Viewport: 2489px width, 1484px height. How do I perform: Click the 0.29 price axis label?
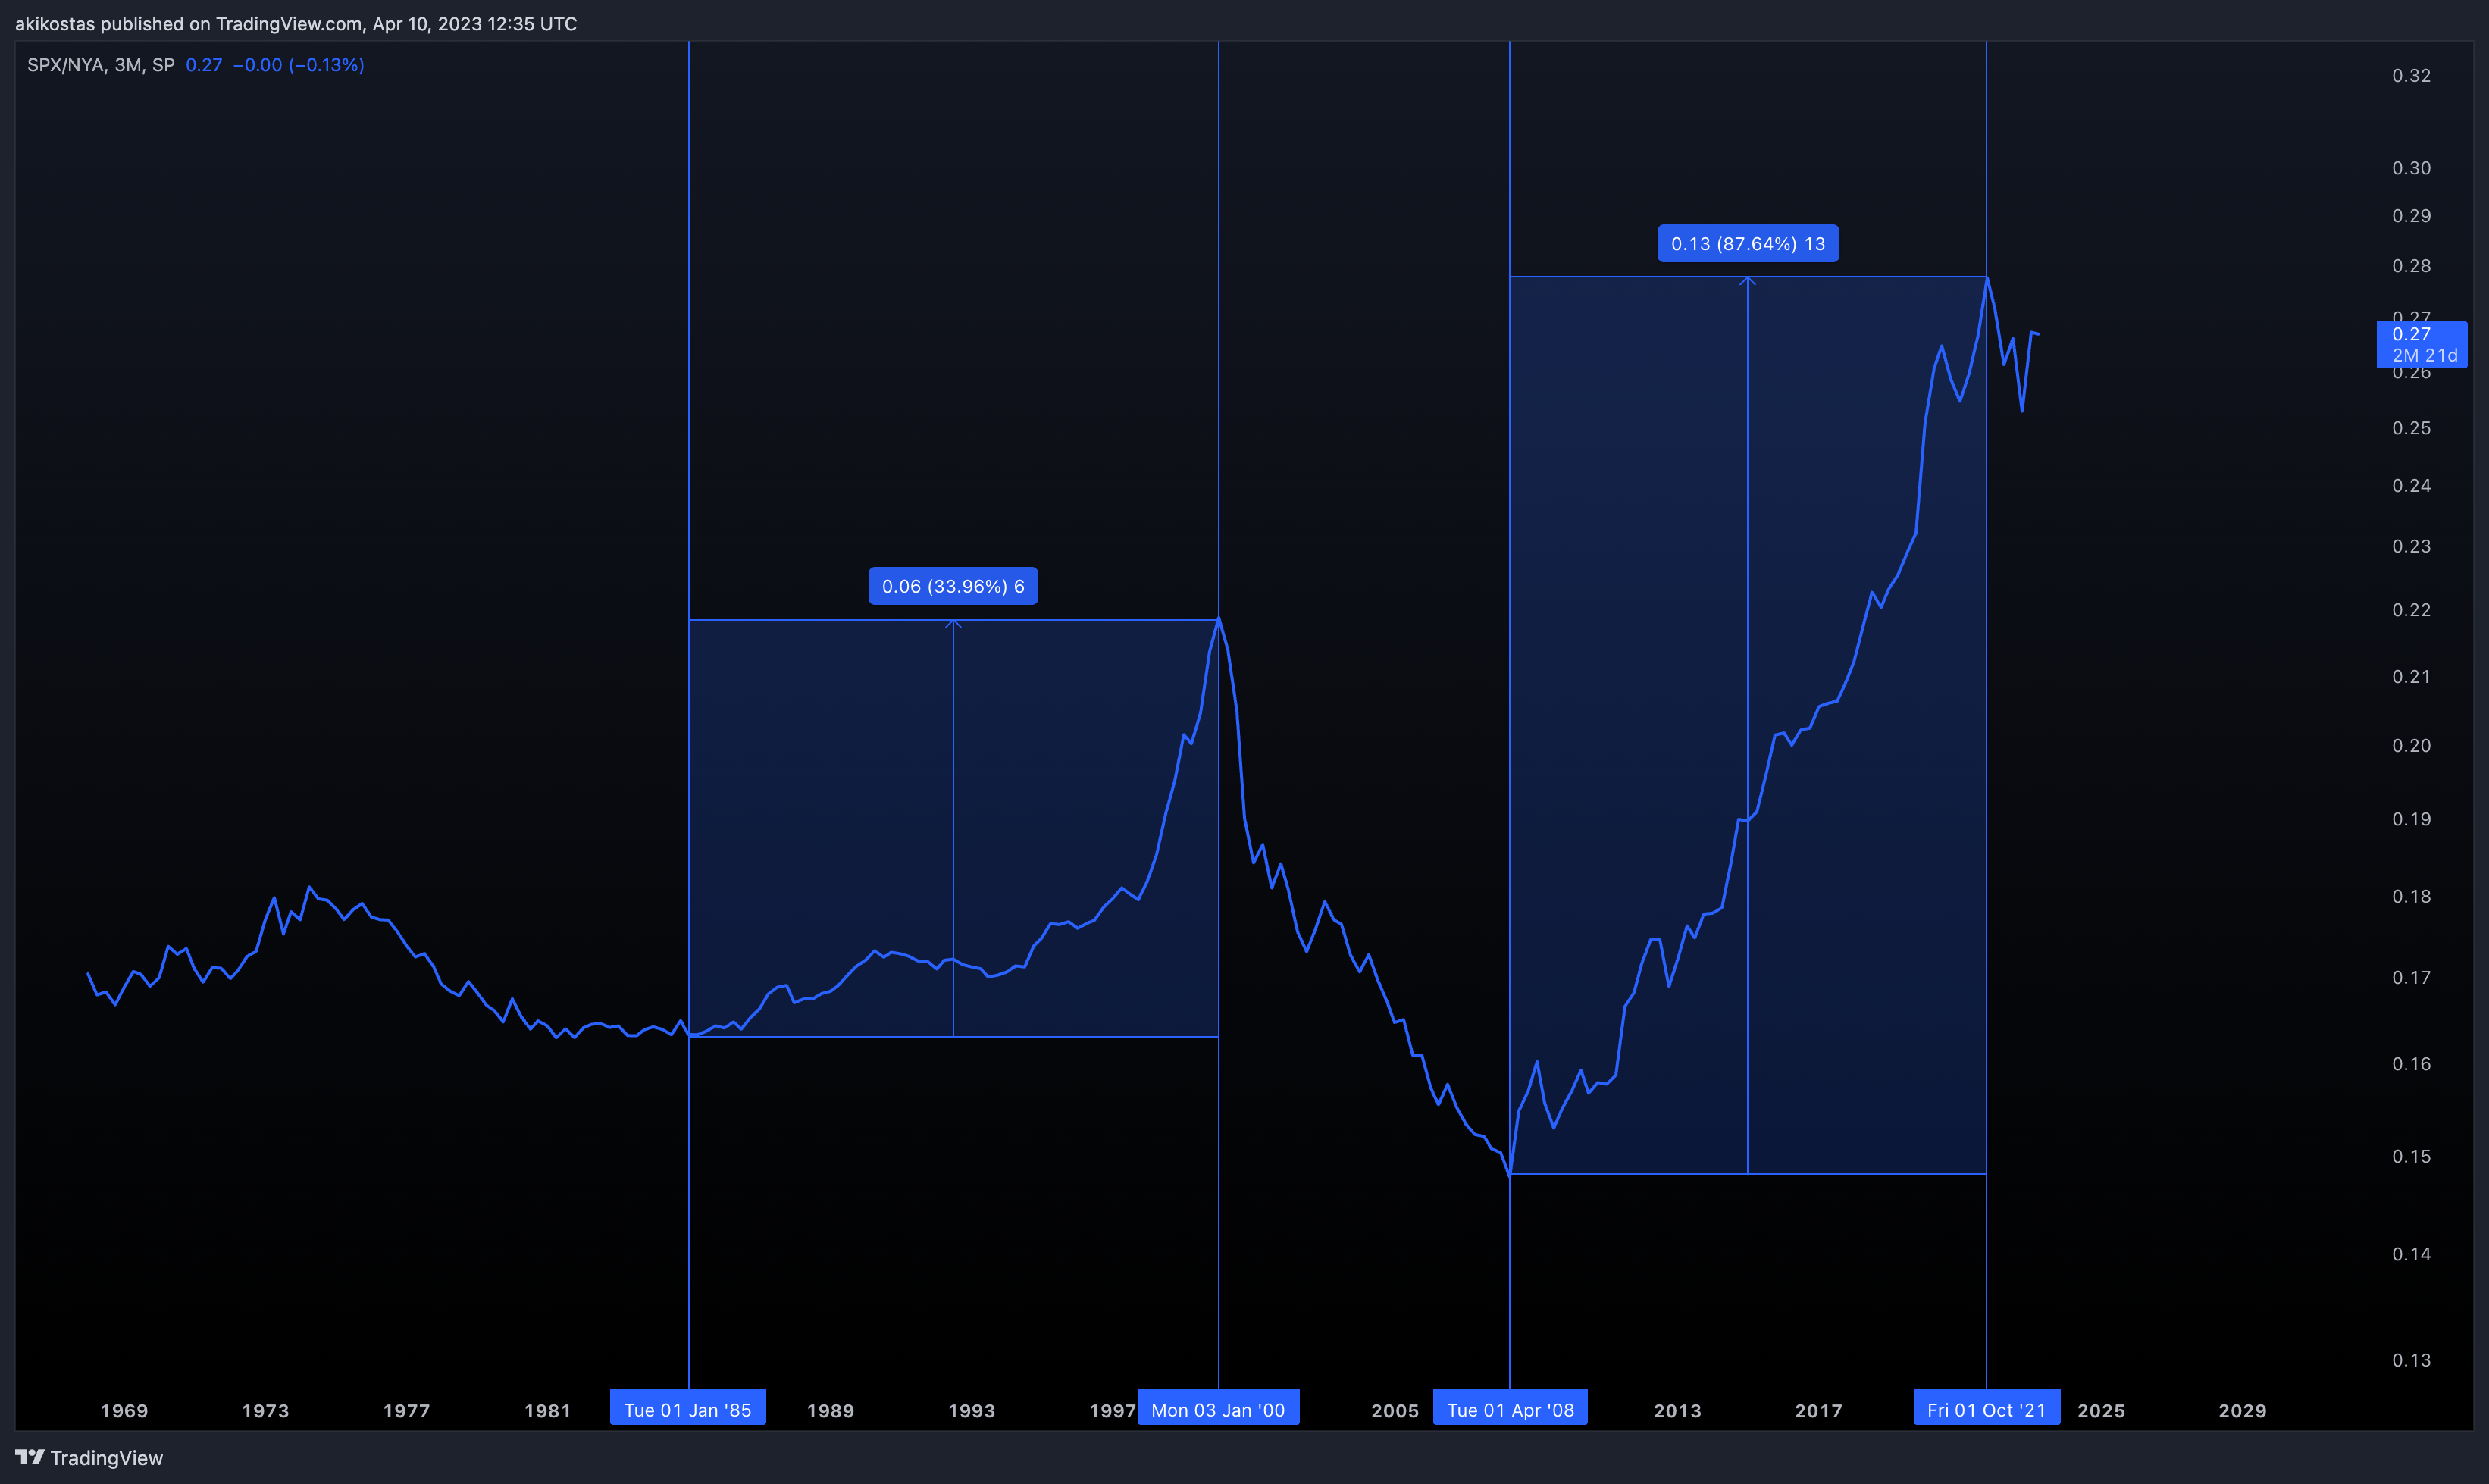point(2411,216)
